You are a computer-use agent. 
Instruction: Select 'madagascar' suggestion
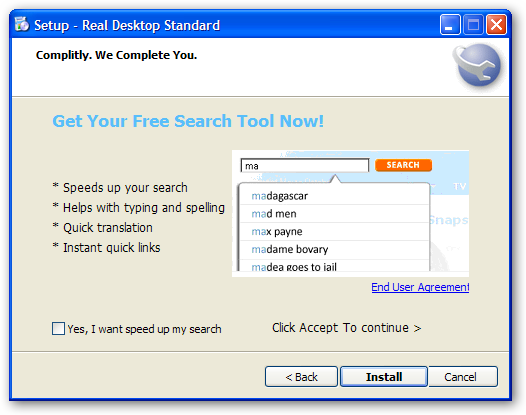click(x=334, y=196)
